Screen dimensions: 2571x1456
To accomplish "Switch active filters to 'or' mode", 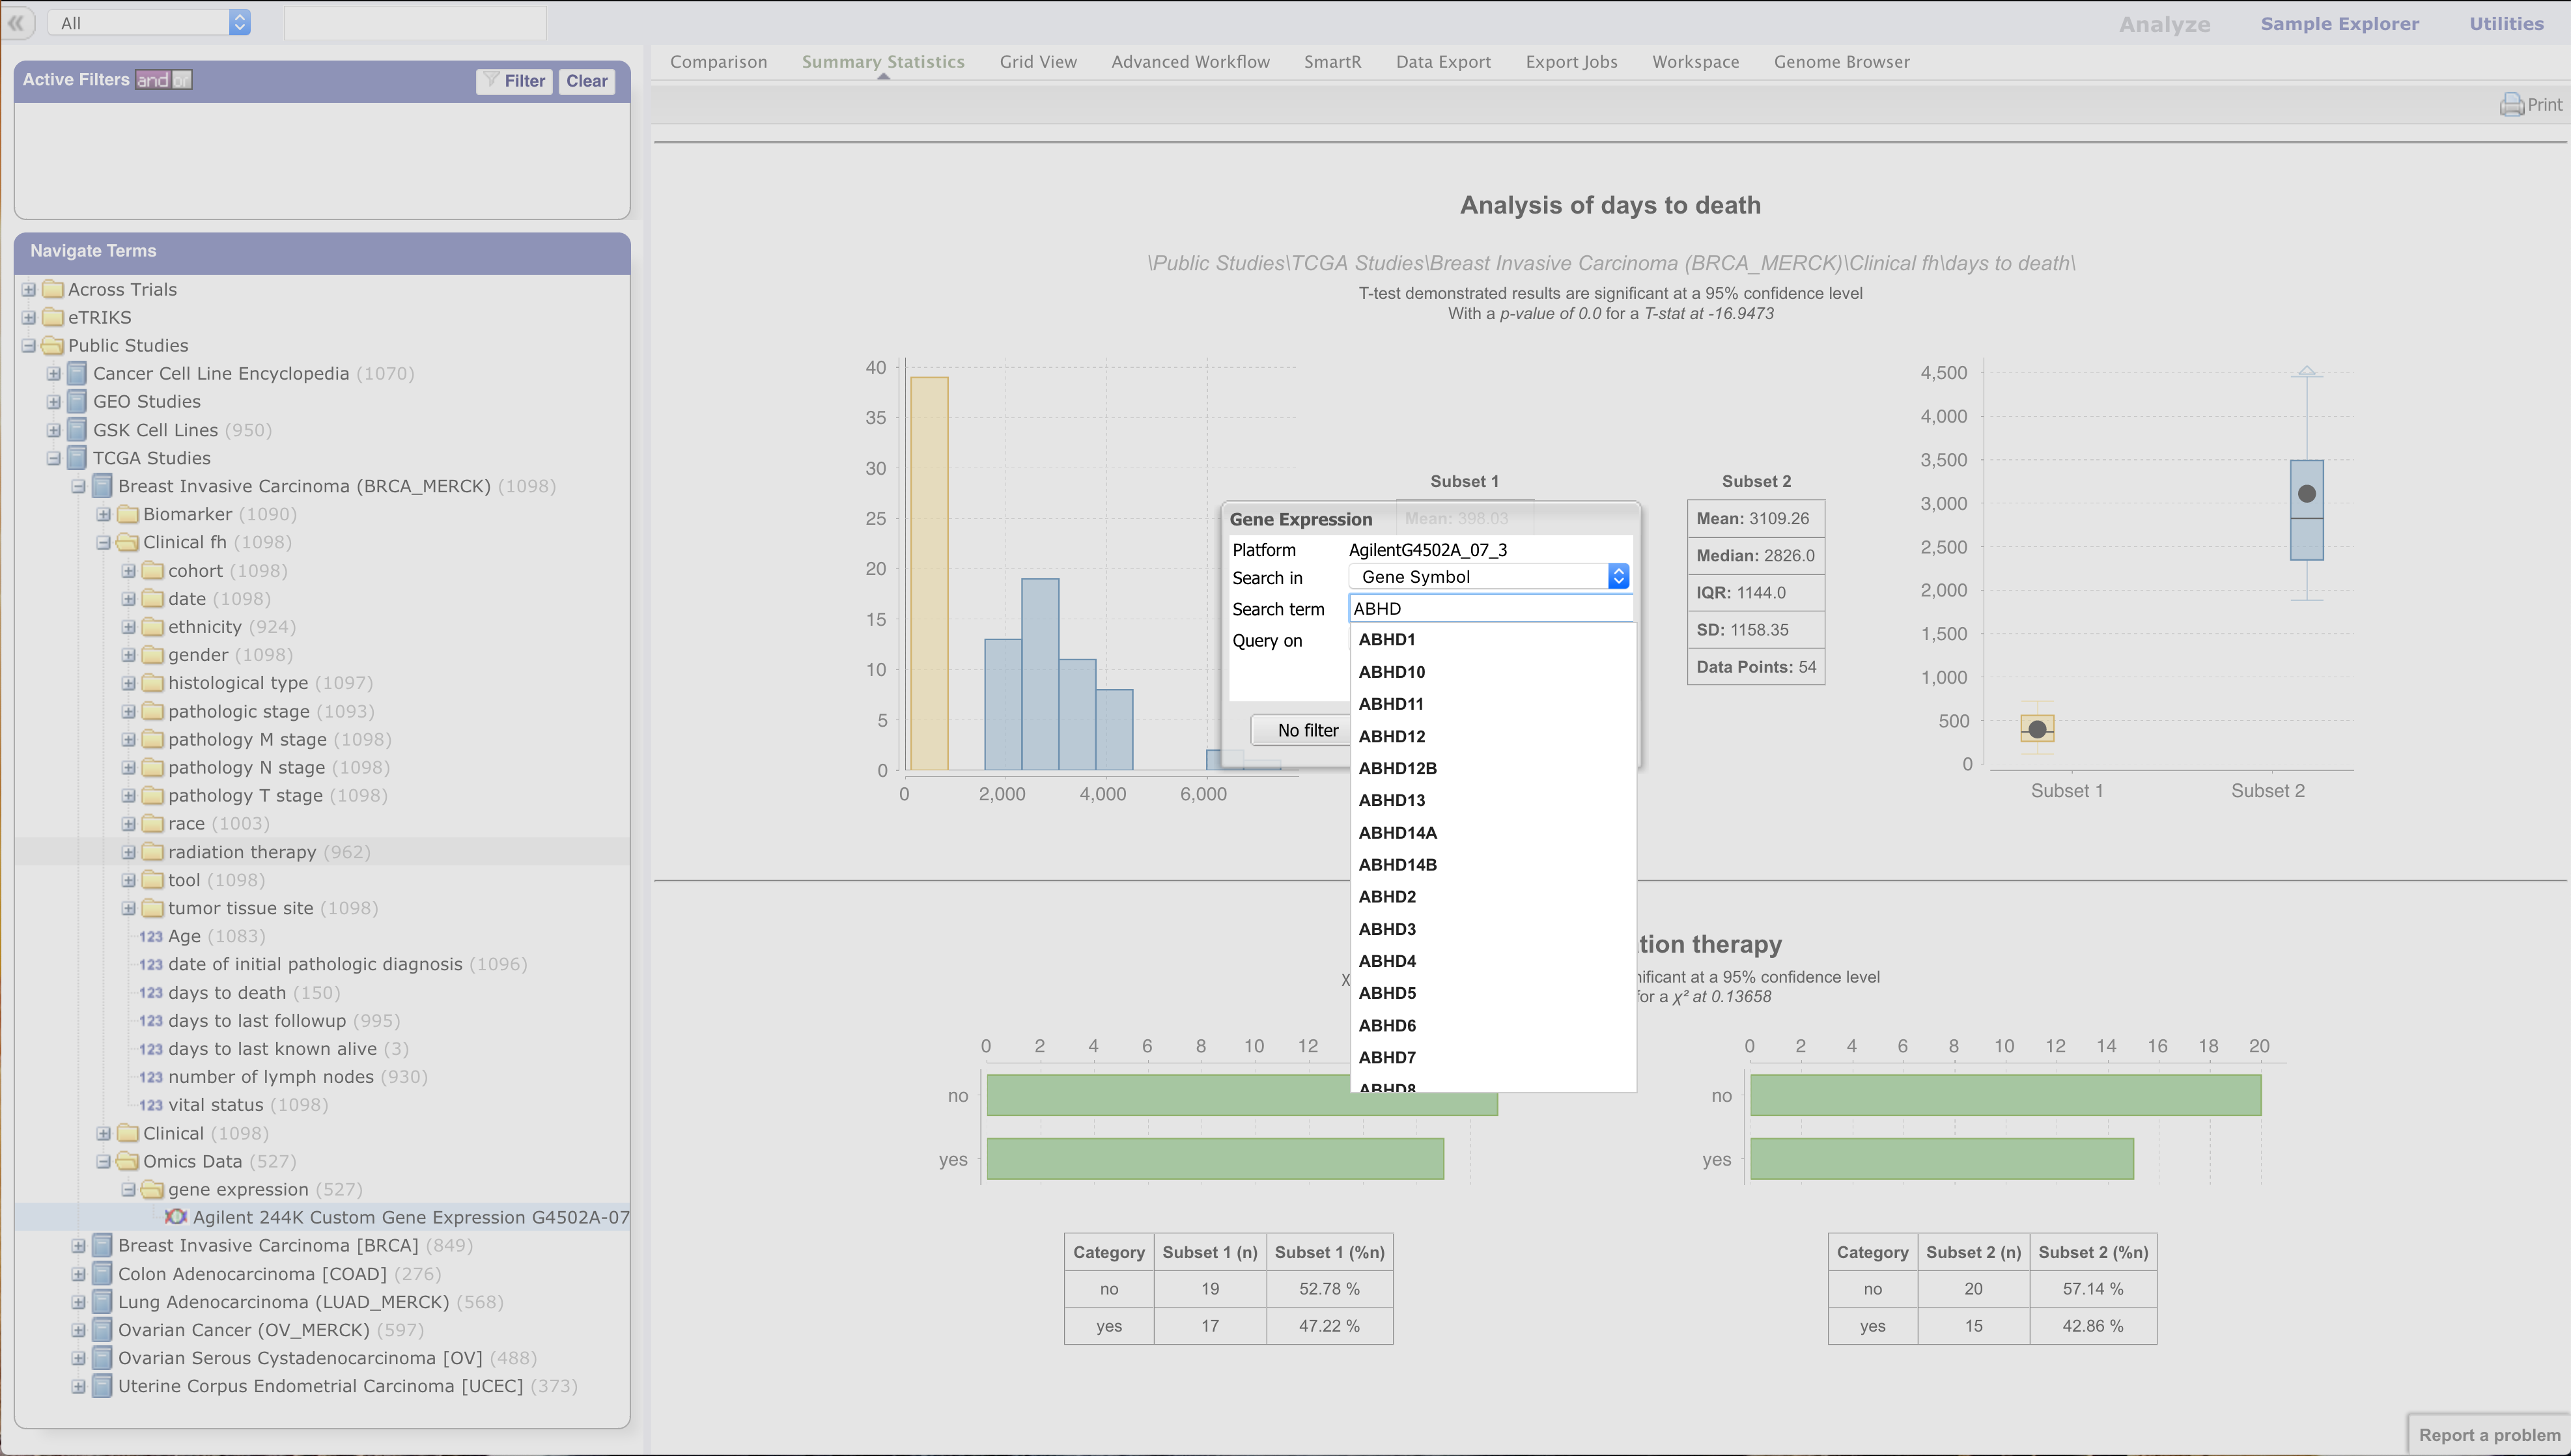I will pyautogui.click(x=182, y=80).
